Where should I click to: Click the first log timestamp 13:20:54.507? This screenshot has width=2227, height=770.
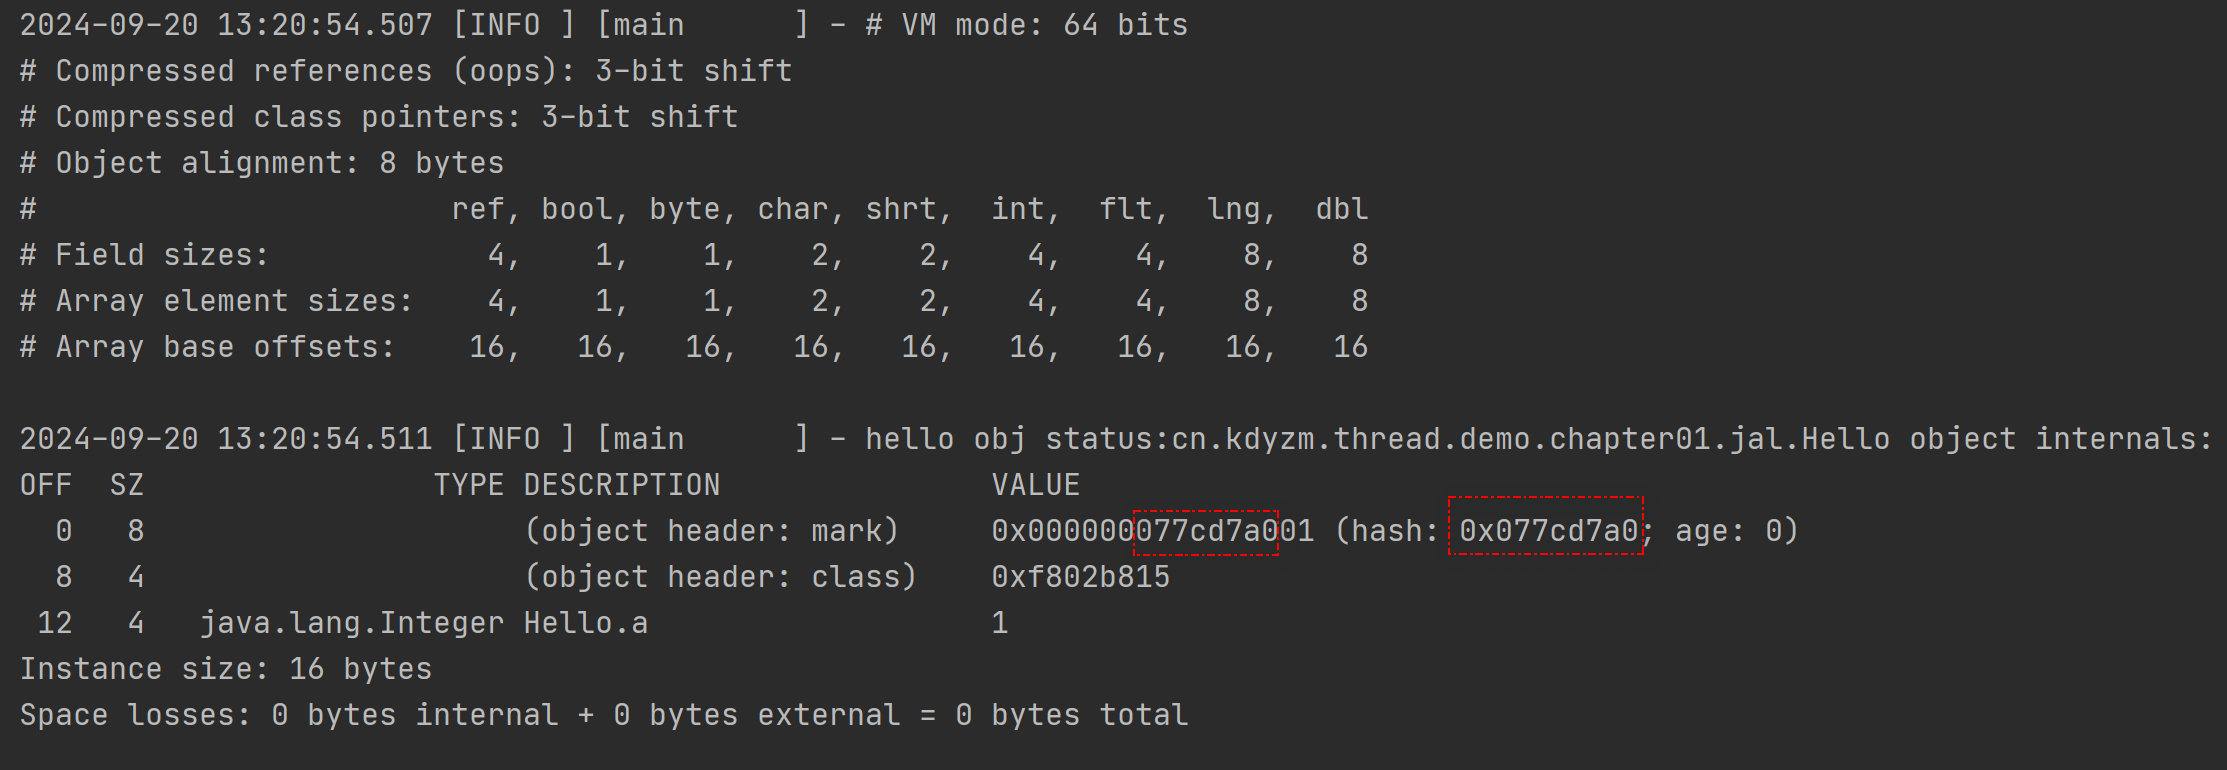(x=324, y=25)
